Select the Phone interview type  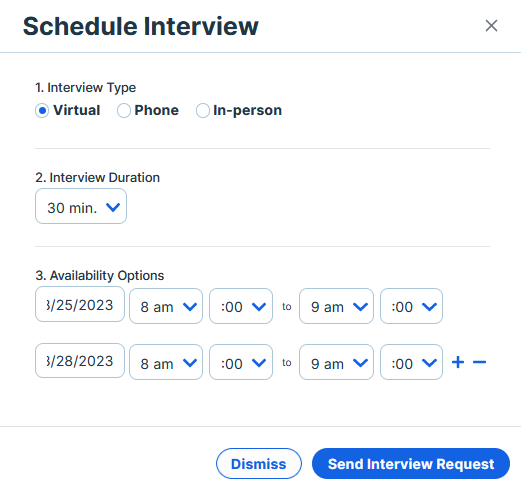pyautogui.click(x=124, y=110)
